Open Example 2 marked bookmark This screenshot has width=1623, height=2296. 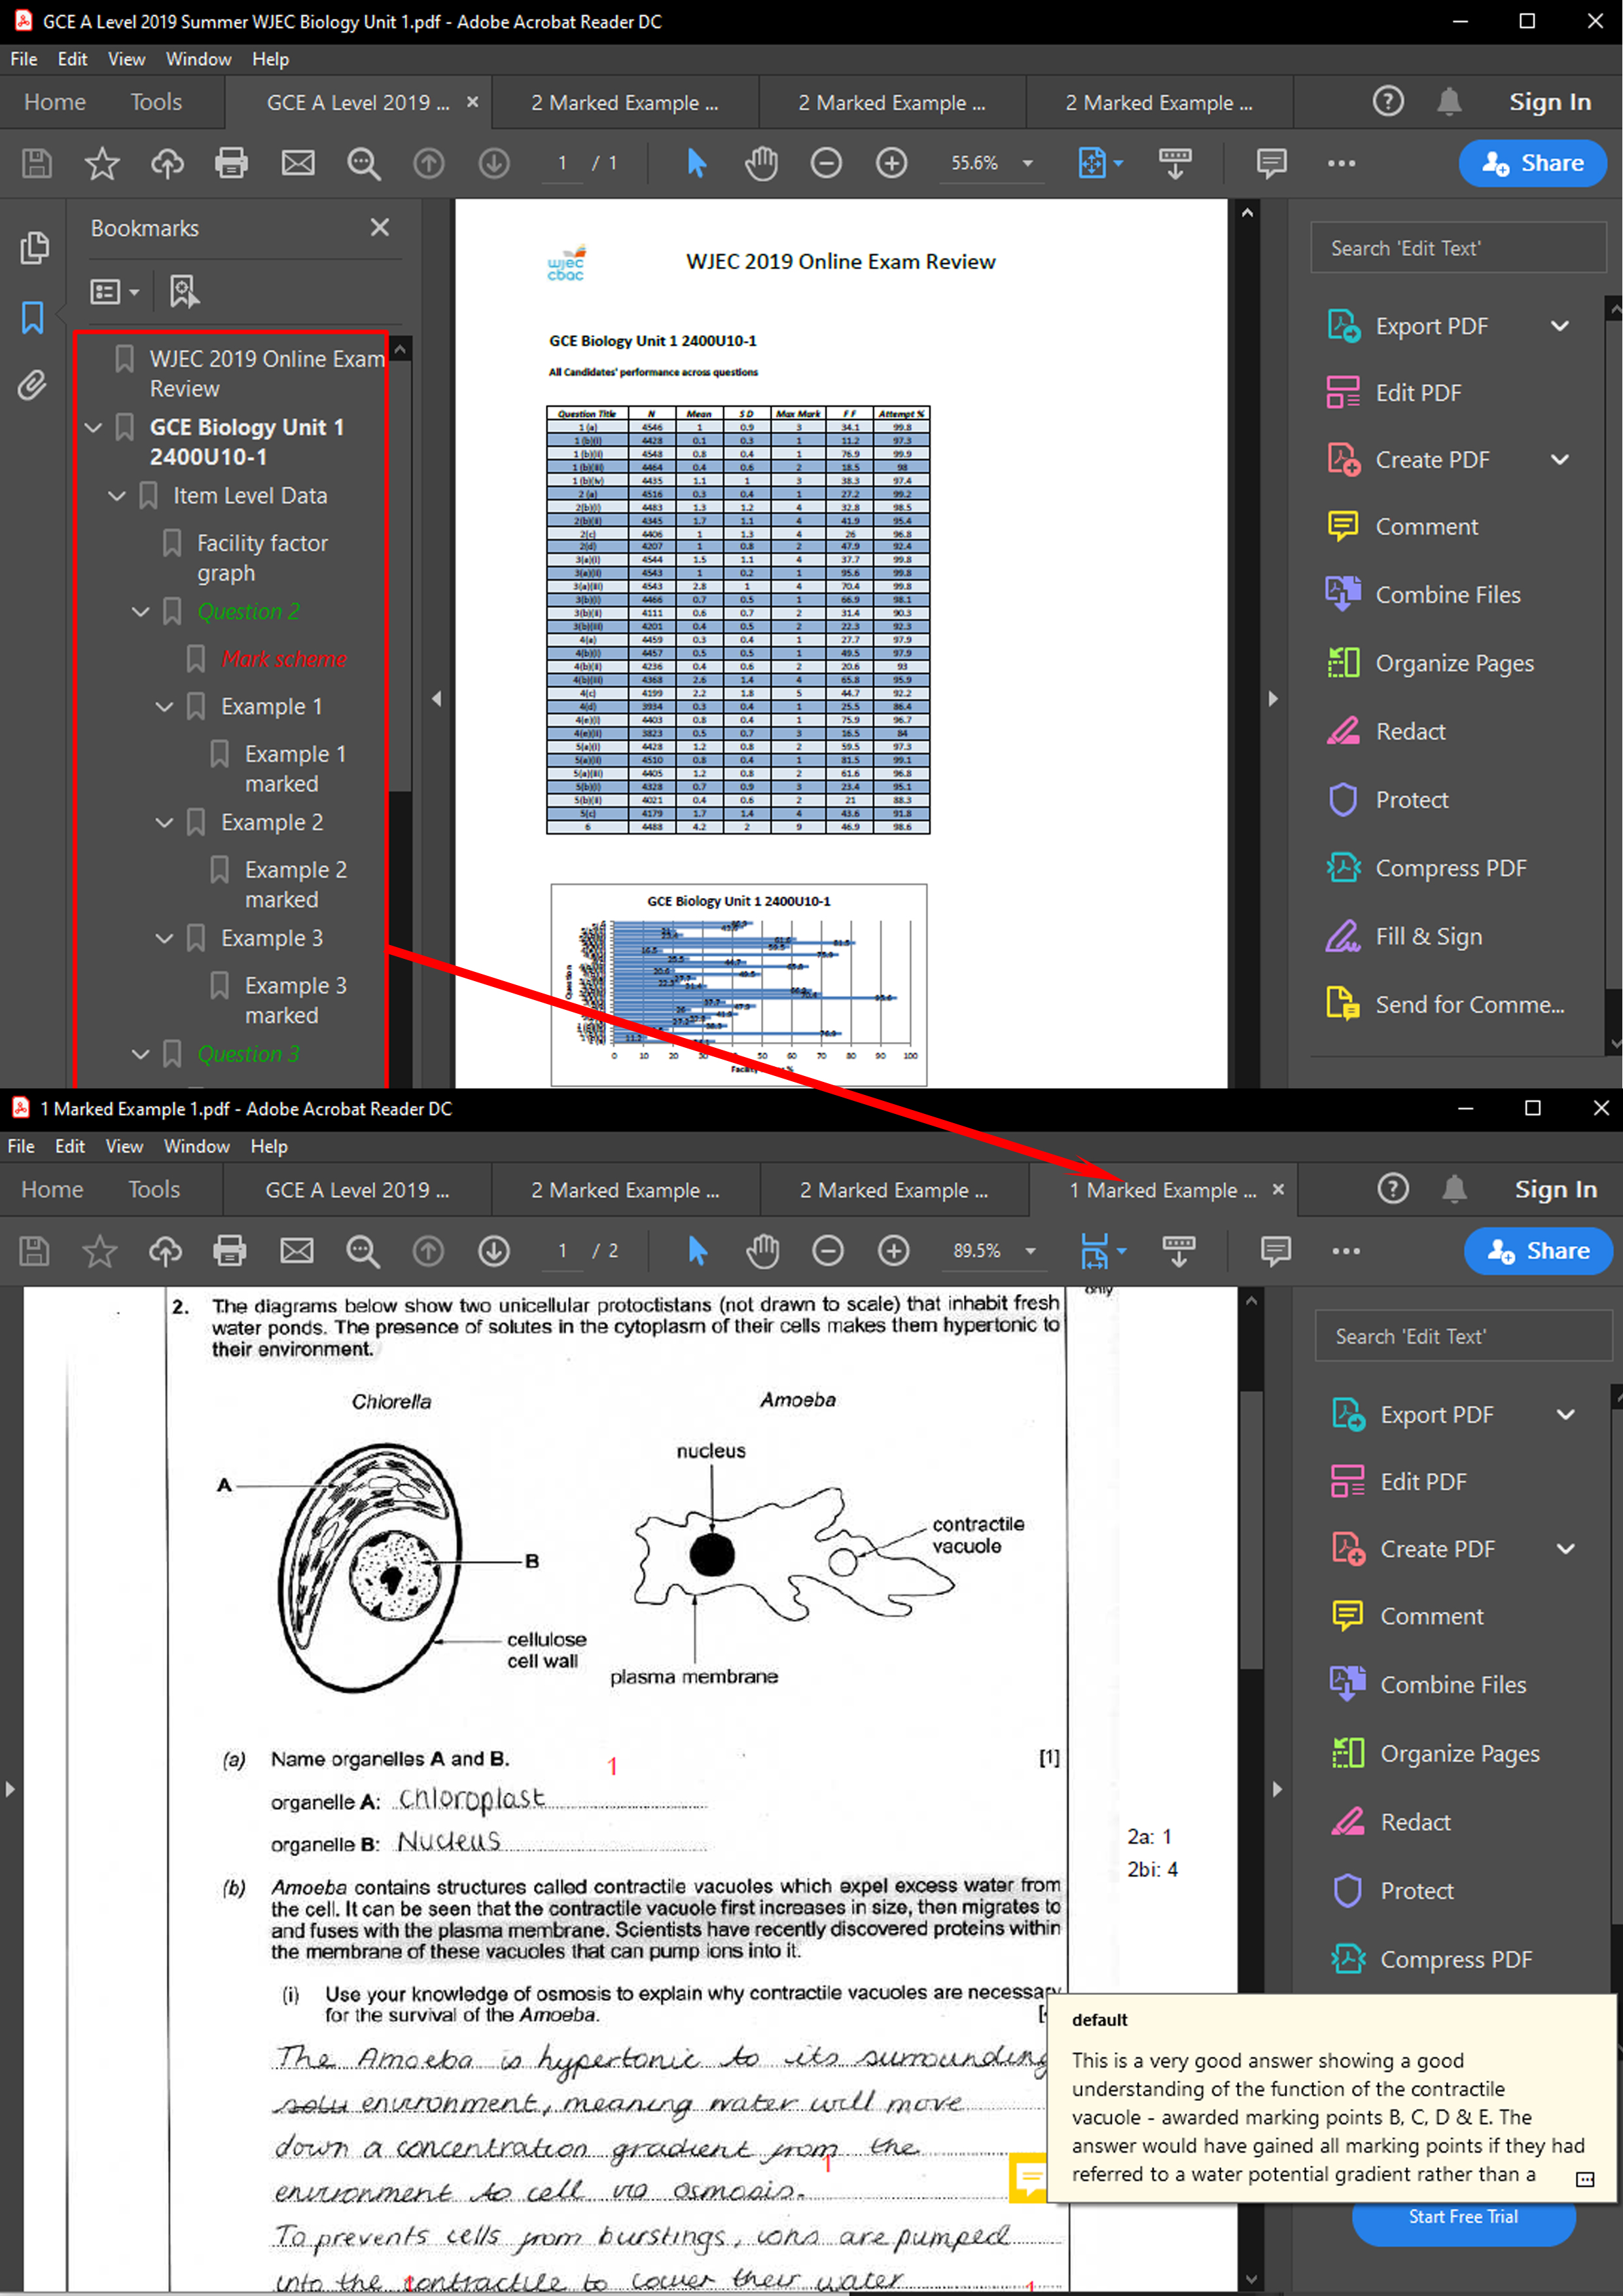tap(296, 885)
